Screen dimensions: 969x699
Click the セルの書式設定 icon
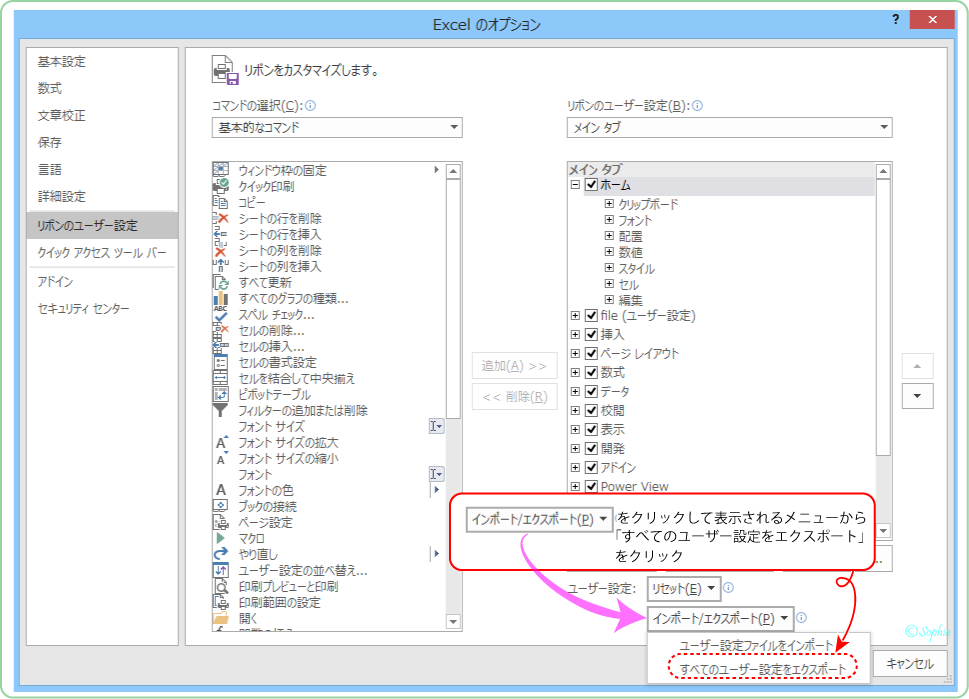(x=221, y=363)
